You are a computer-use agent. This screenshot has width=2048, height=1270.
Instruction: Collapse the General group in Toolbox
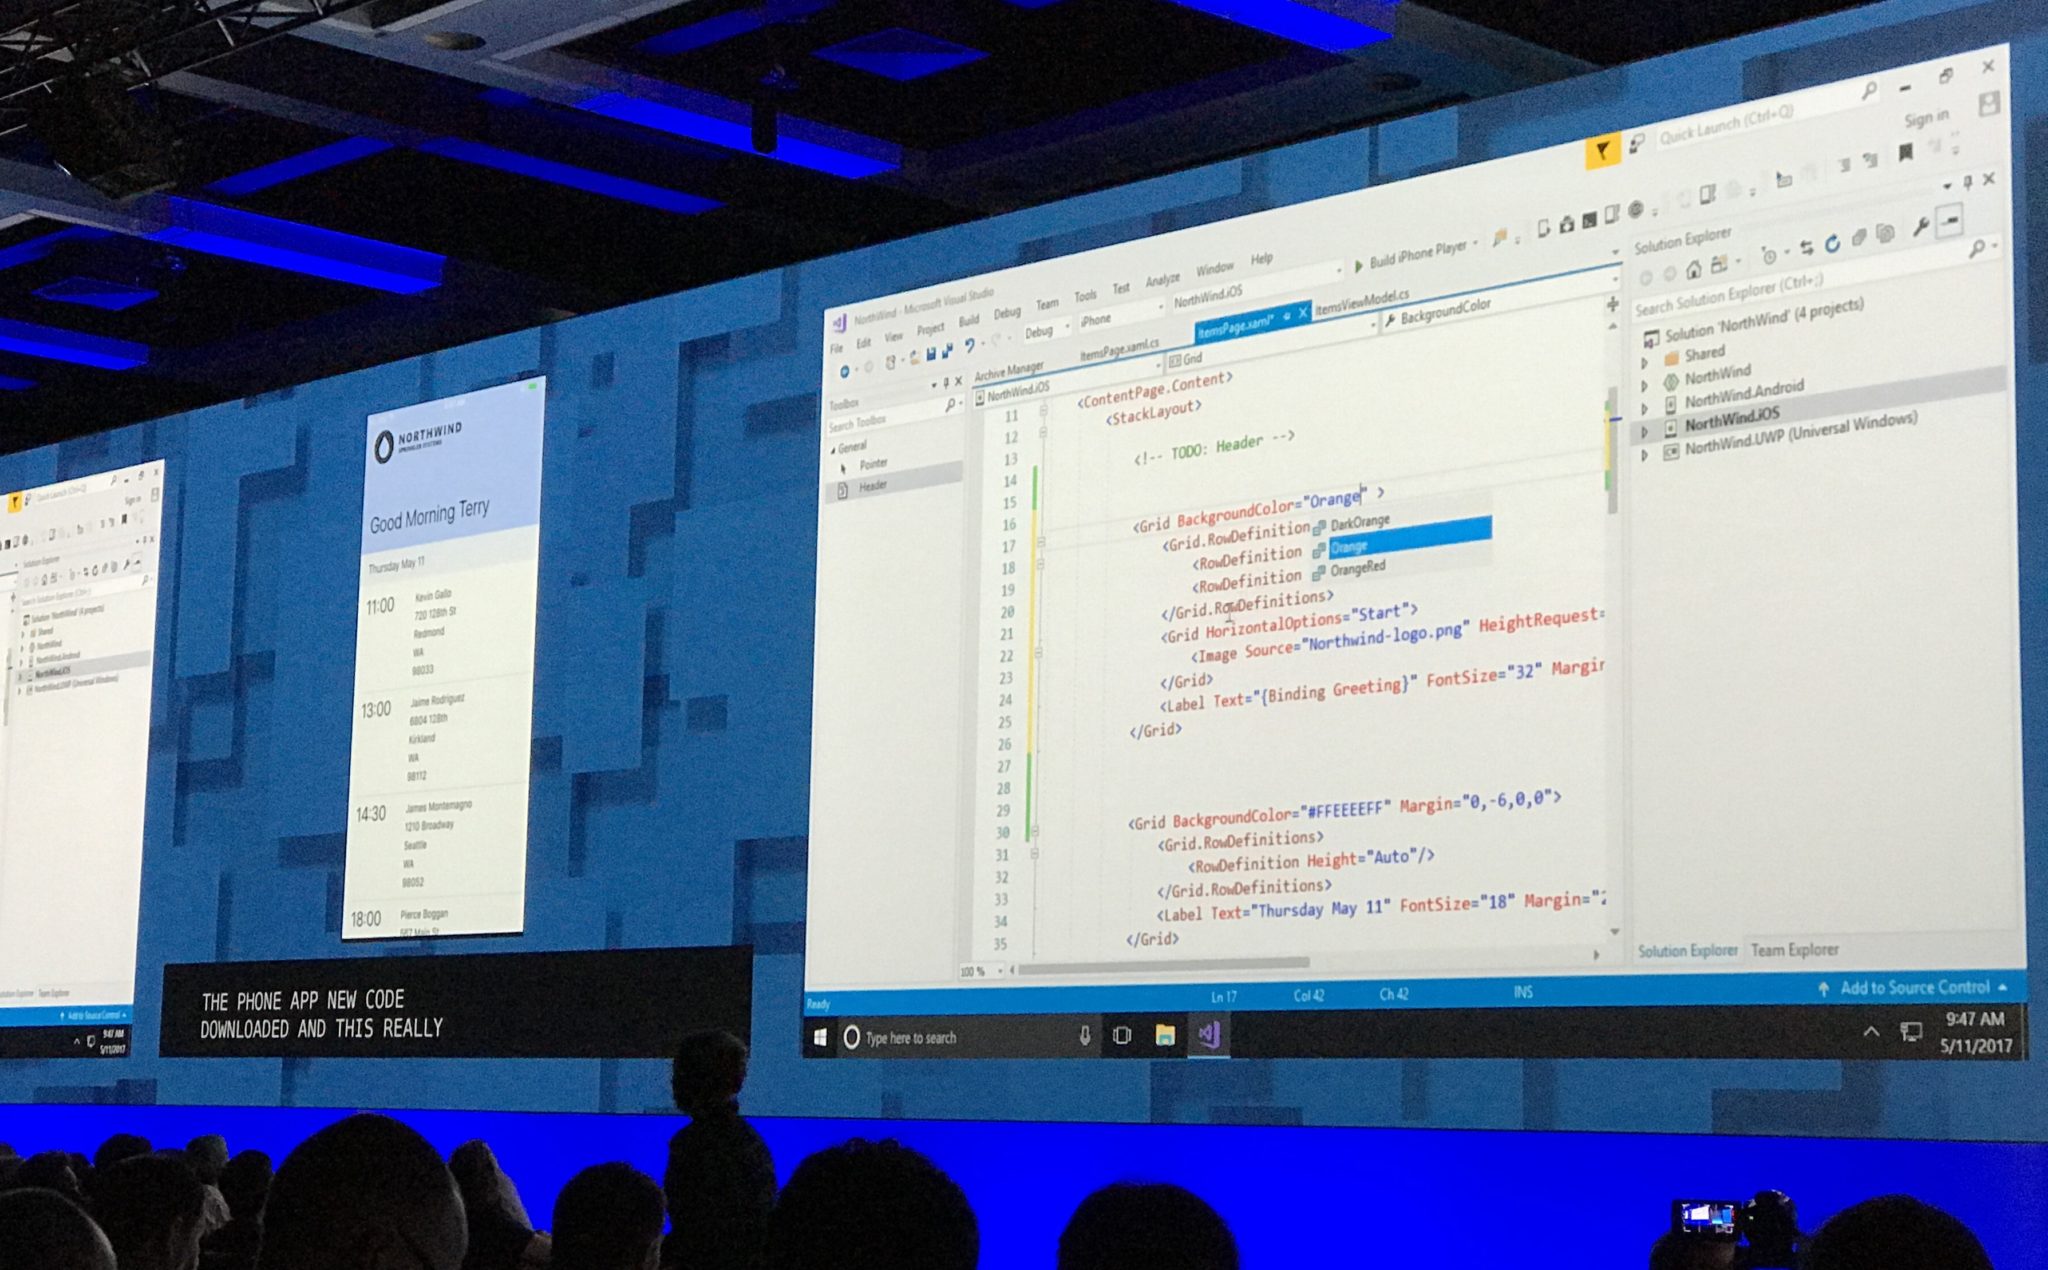[833, 450]
